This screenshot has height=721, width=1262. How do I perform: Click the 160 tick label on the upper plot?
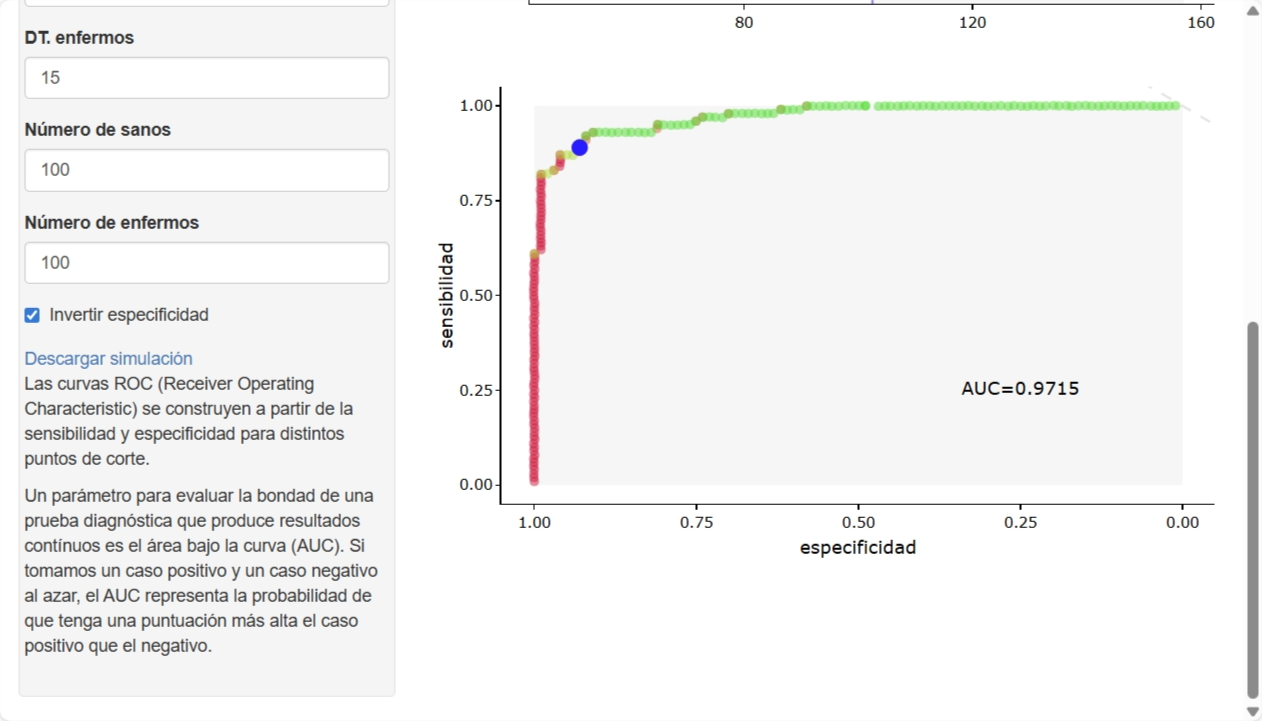click(x=1201, y=22)
